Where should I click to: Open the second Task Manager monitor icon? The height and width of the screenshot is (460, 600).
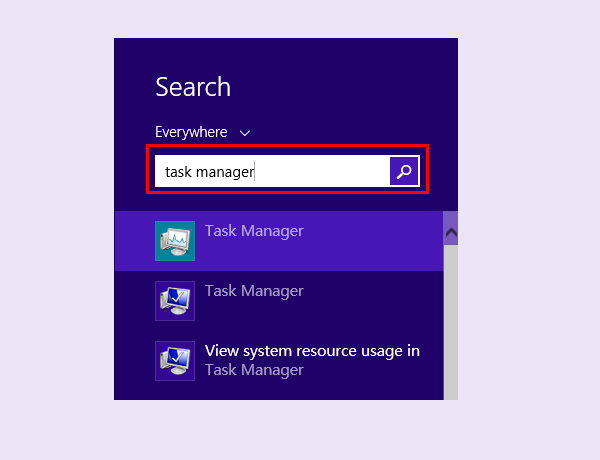click(x=175, y=301)
